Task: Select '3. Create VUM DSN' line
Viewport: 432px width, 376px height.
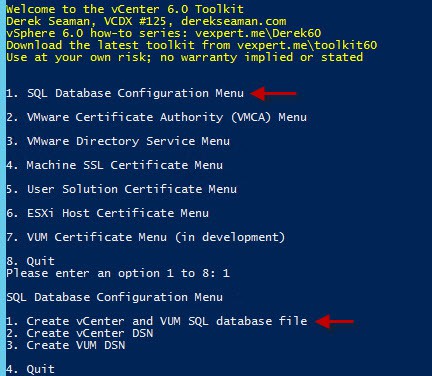Action: click(66, 345)
